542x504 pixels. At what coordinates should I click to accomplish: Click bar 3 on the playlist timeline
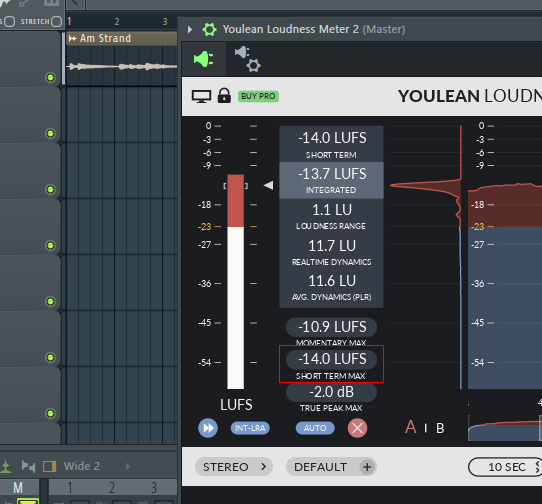[x=165, y=22]
